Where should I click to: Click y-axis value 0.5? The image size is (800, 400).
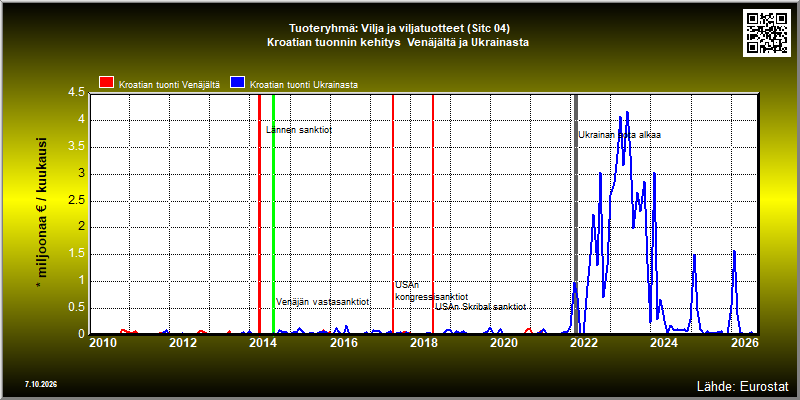click(x=77, y=308)
